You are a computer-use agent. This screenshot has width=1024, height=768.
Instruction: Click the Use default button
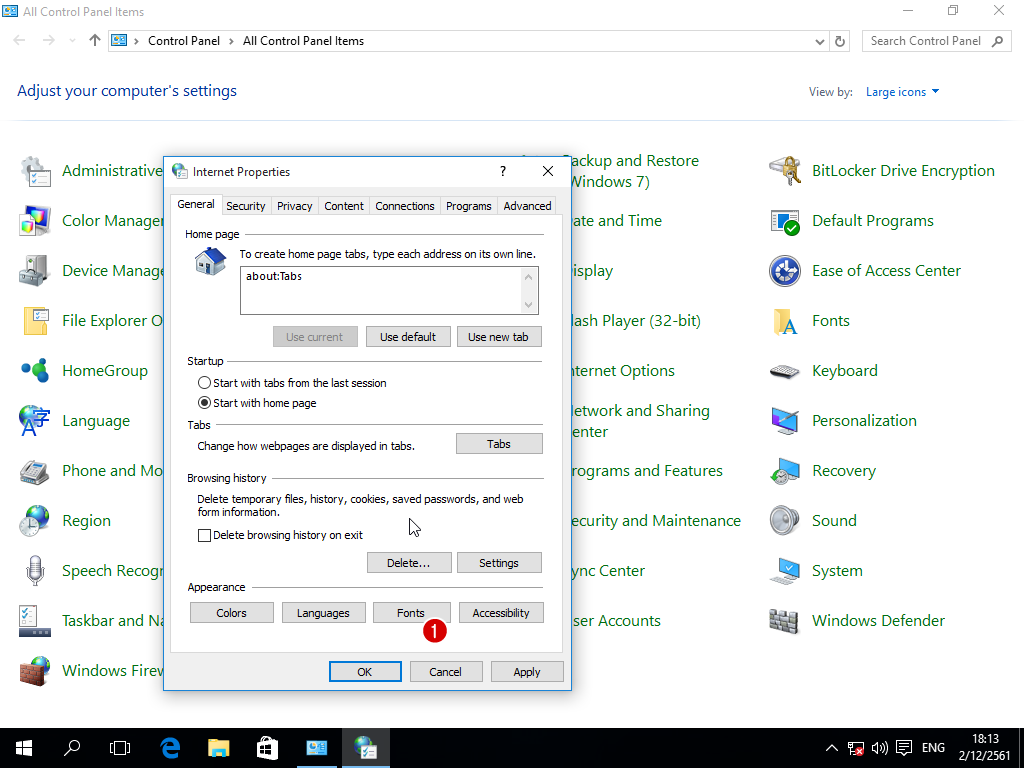pyautogui.click(x=408, y=337)
